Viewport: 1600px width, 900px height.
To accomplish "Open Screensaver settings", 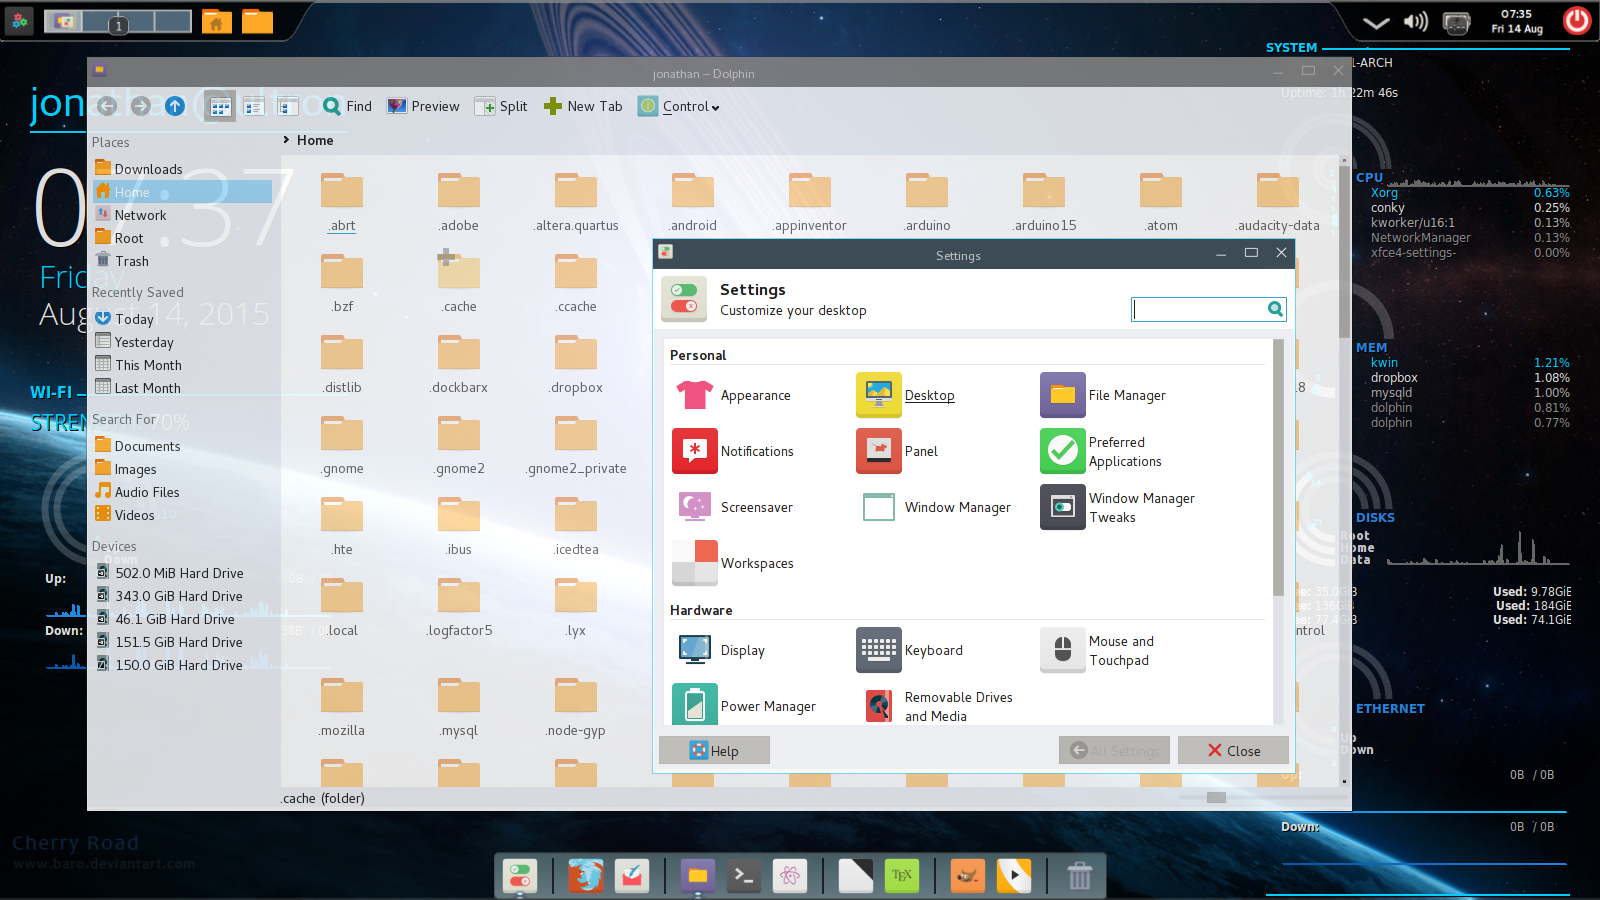I will click(734, 508).
